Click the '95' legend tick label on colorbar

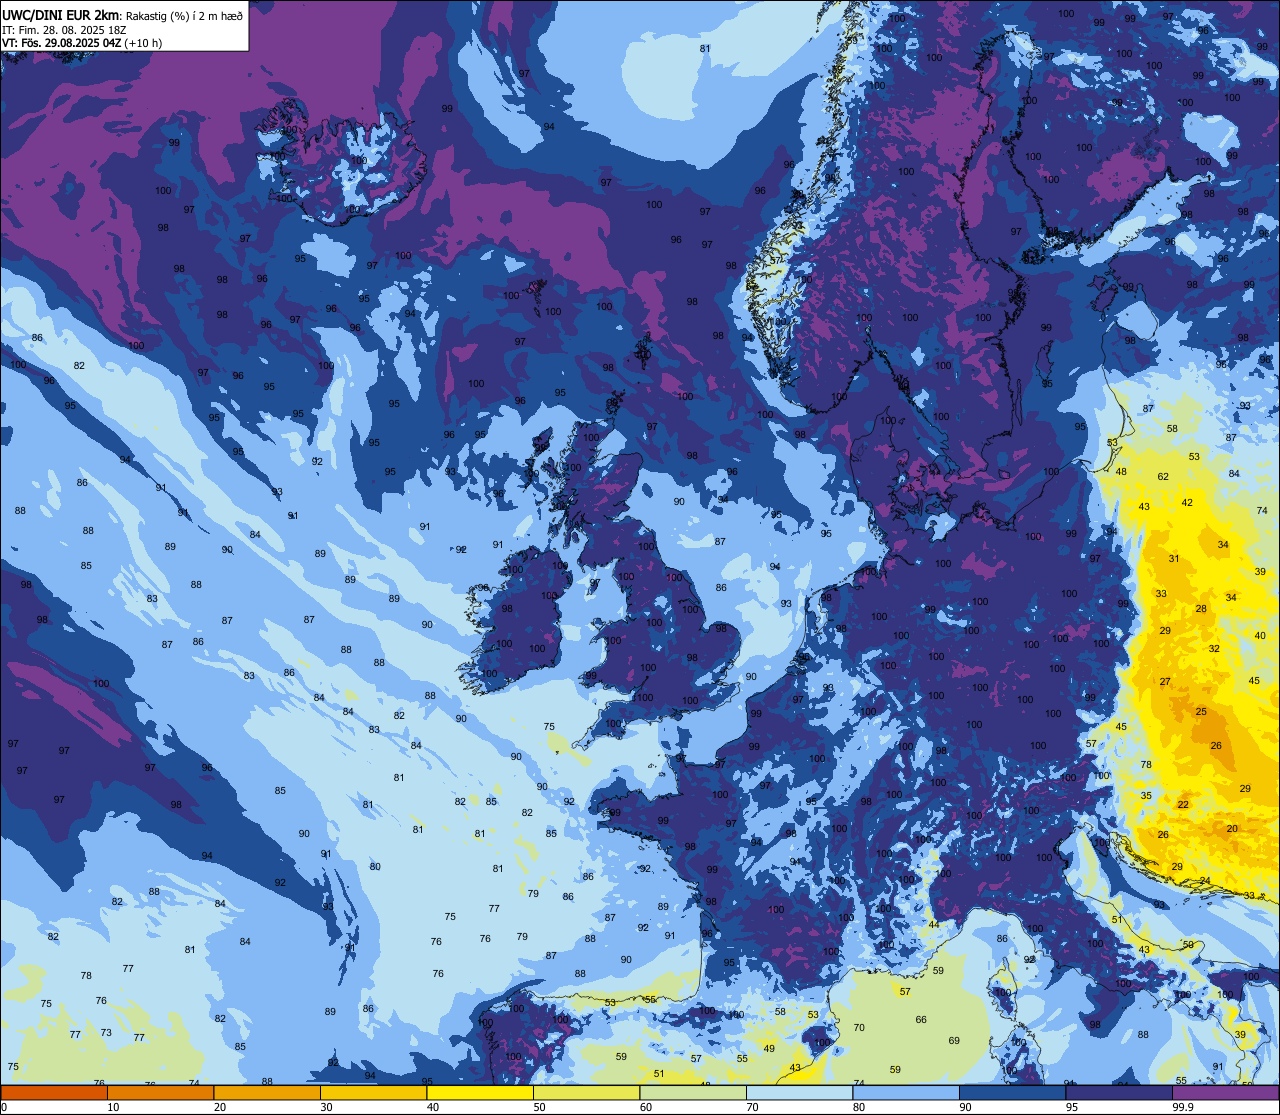(1072, 1107)
